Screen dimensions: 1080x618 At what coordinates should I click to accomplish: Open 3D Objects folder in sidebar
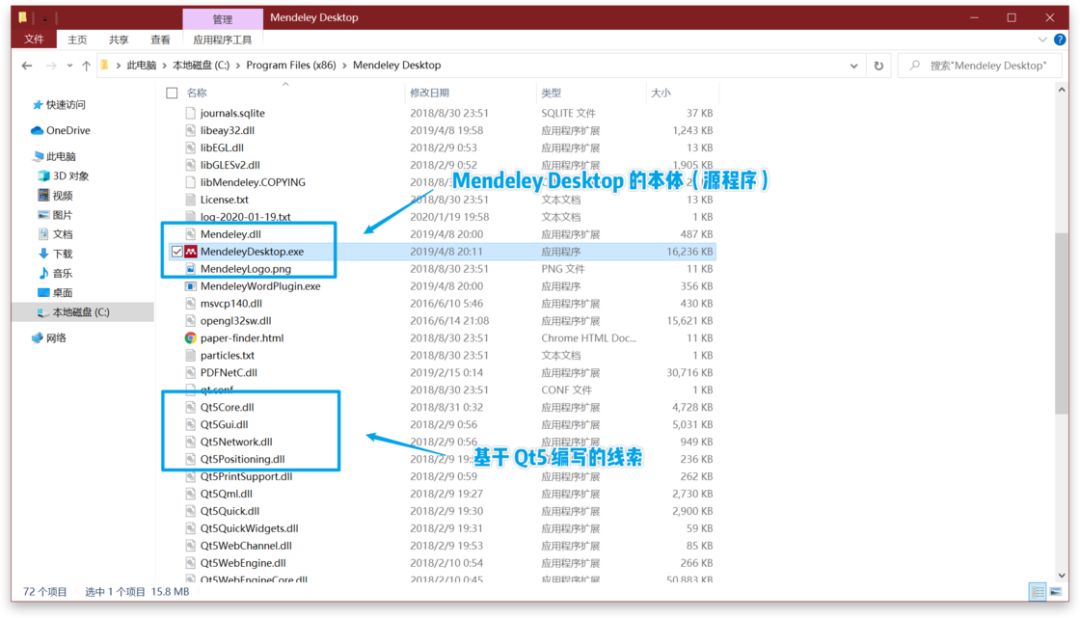[x=63, y=176]
